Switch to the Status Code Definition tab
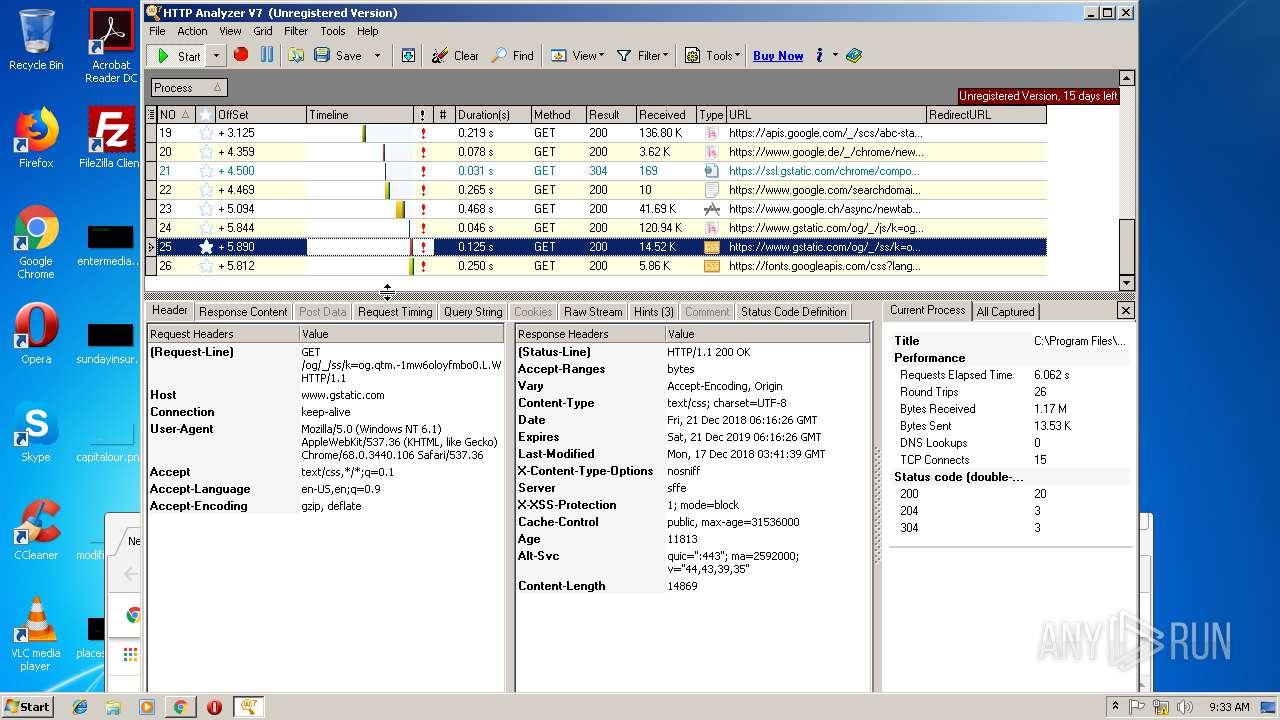Image resolution: width=1280 pixels, height=720 pixels. pos(793,312)
